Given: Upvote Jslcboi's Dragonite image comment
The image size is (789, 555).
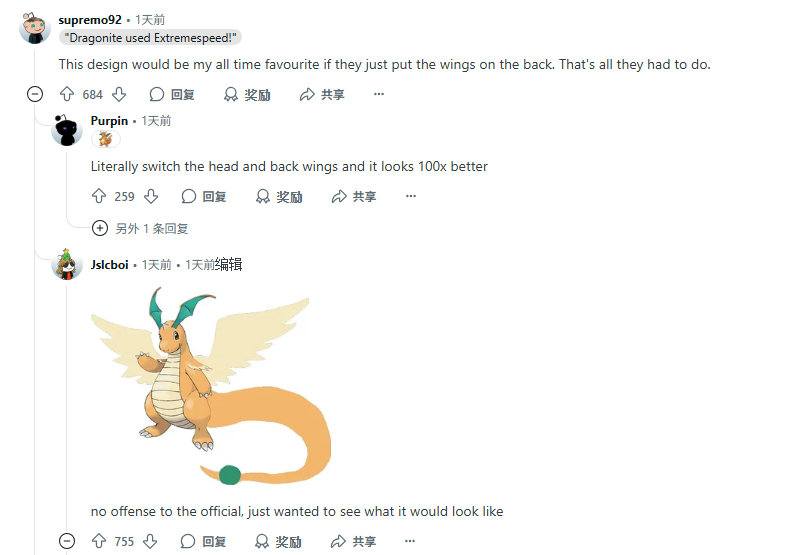Looking at the screenshot, I should pos(99,541).
